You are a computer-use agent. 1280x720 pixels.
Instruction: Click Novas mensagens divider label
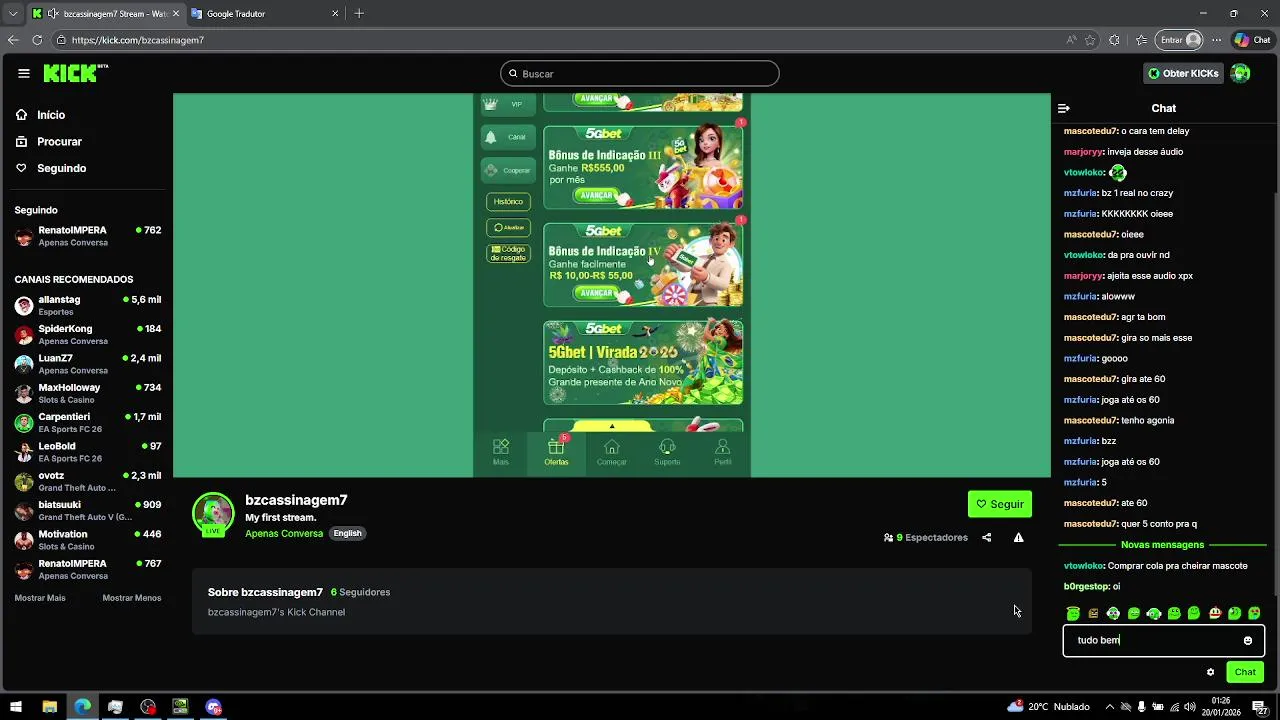click(x=1162, y=545)
